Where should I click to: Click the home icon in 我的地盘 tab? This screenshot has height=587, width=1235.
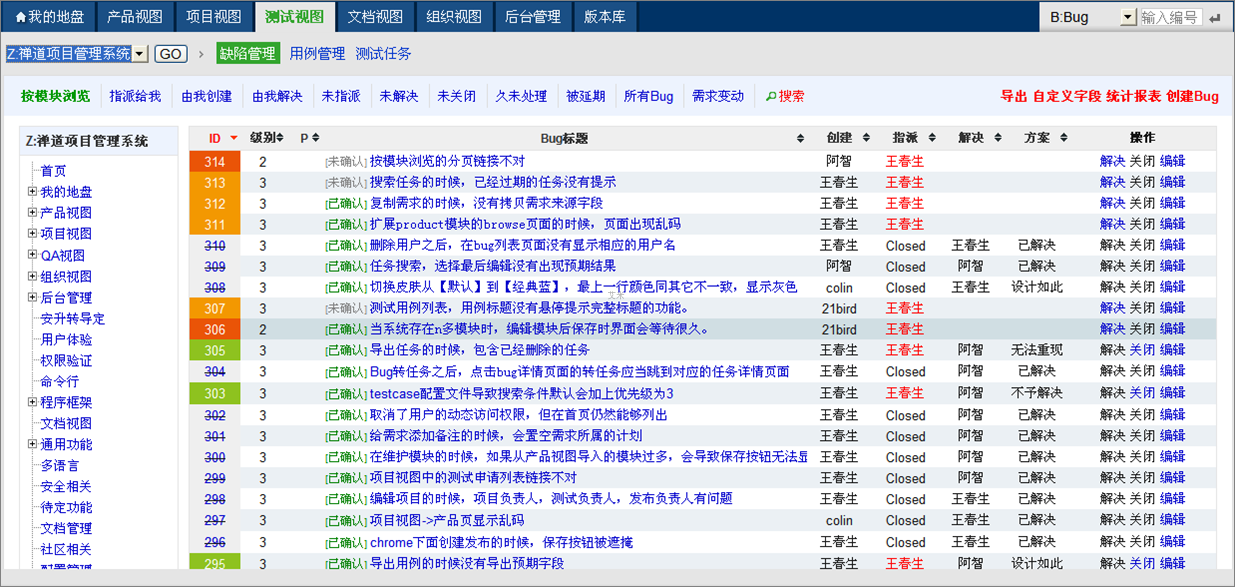(x=20, y=17)
